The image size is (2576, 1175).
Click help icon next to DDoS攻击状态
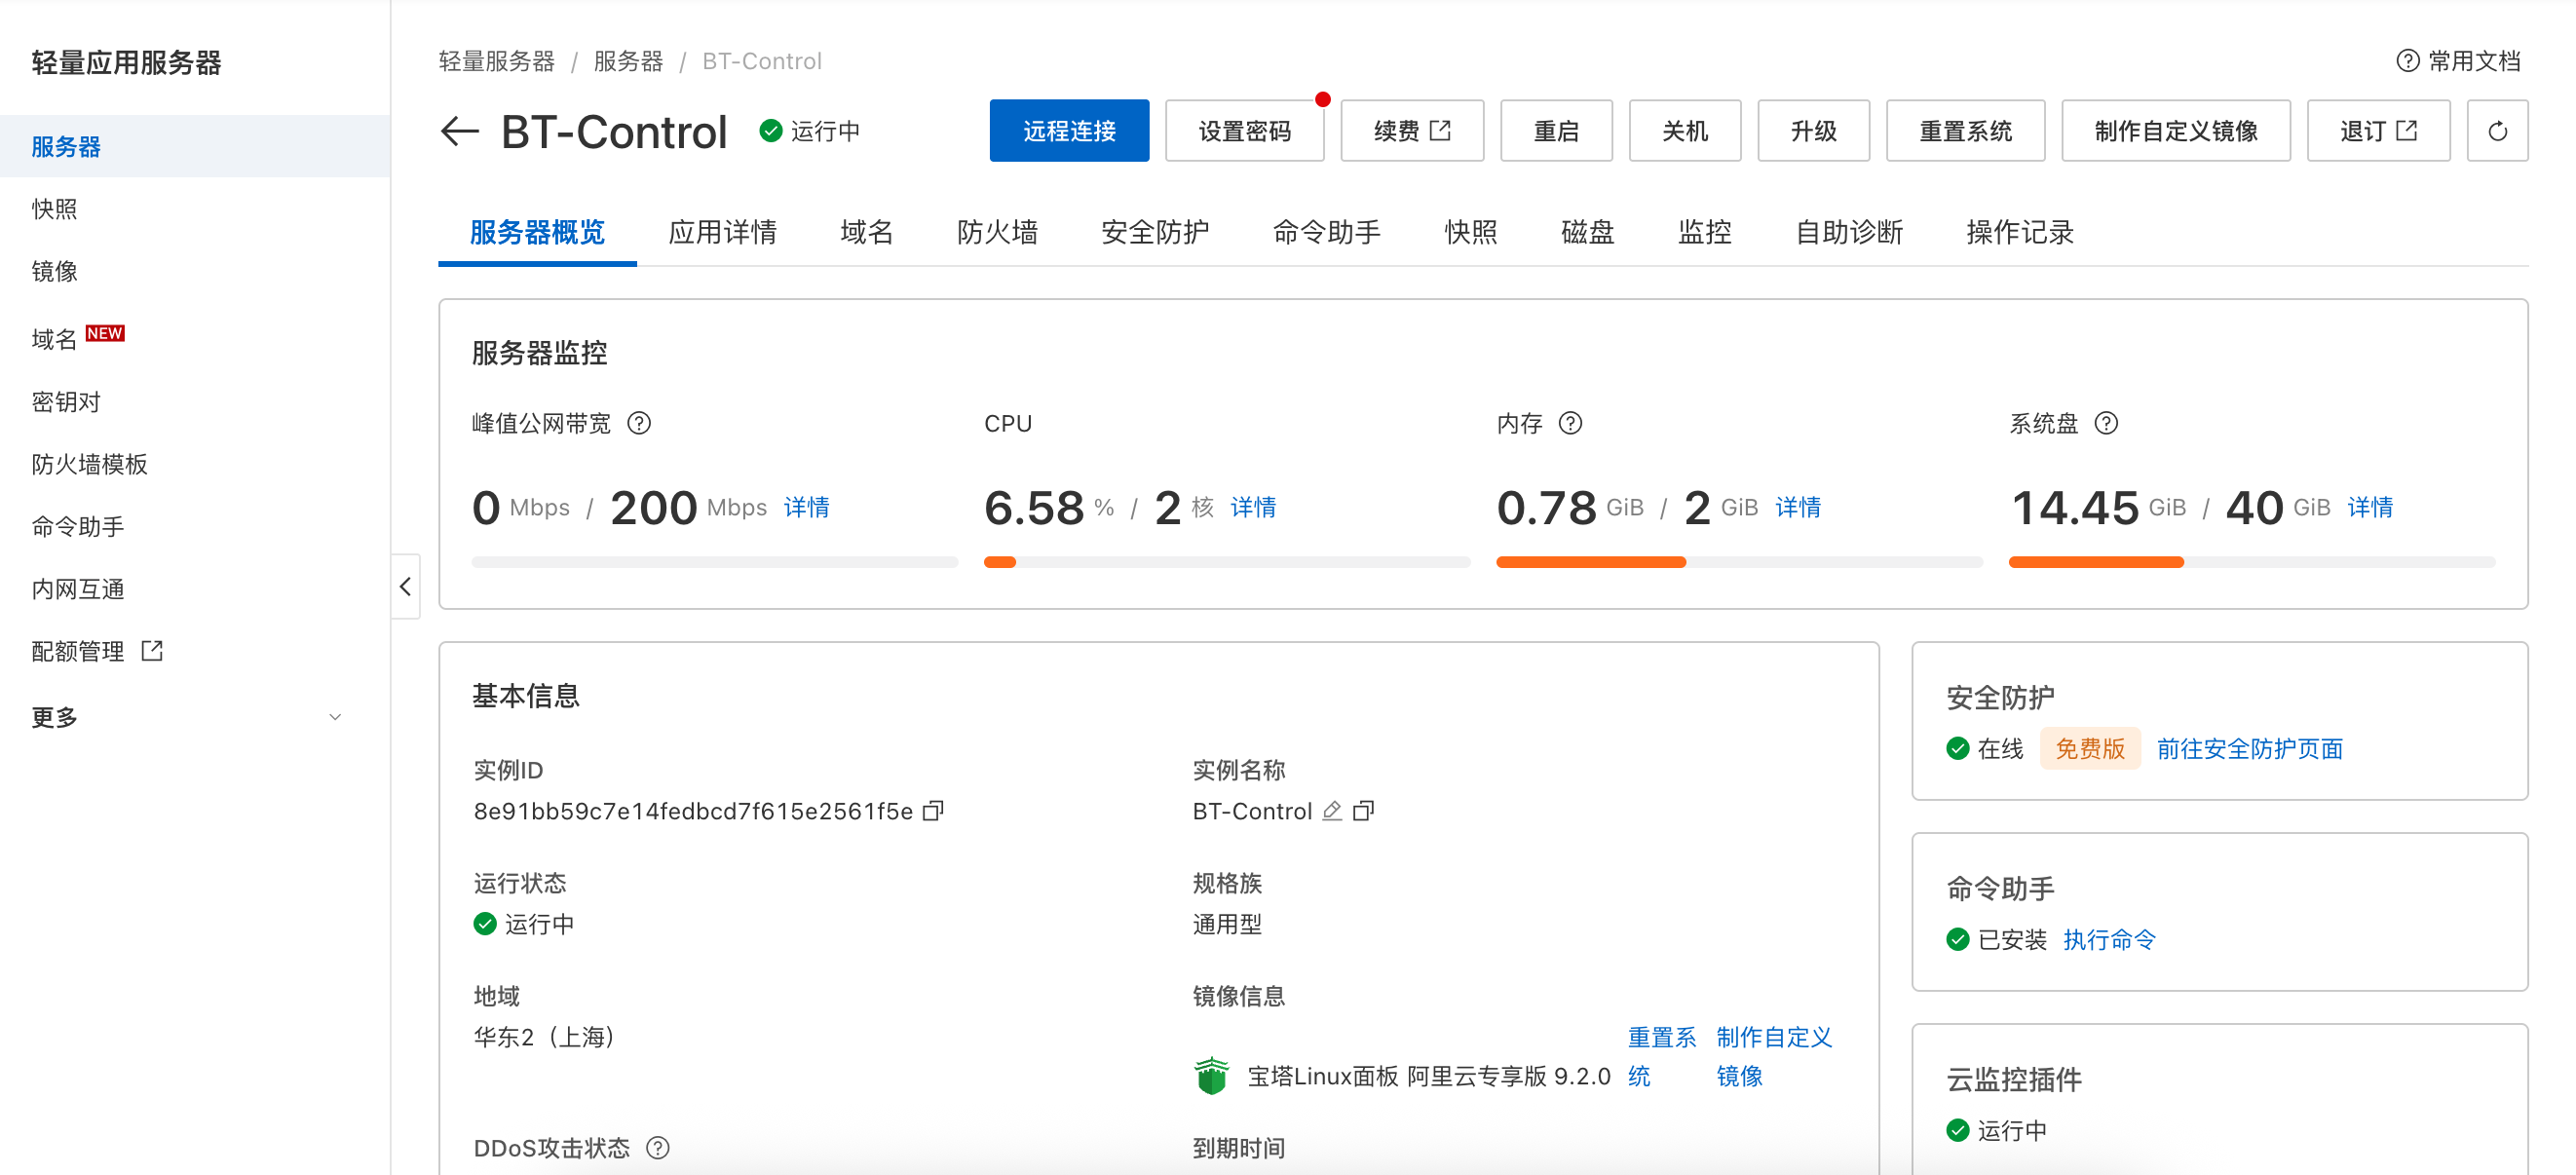coord(657,1148)
